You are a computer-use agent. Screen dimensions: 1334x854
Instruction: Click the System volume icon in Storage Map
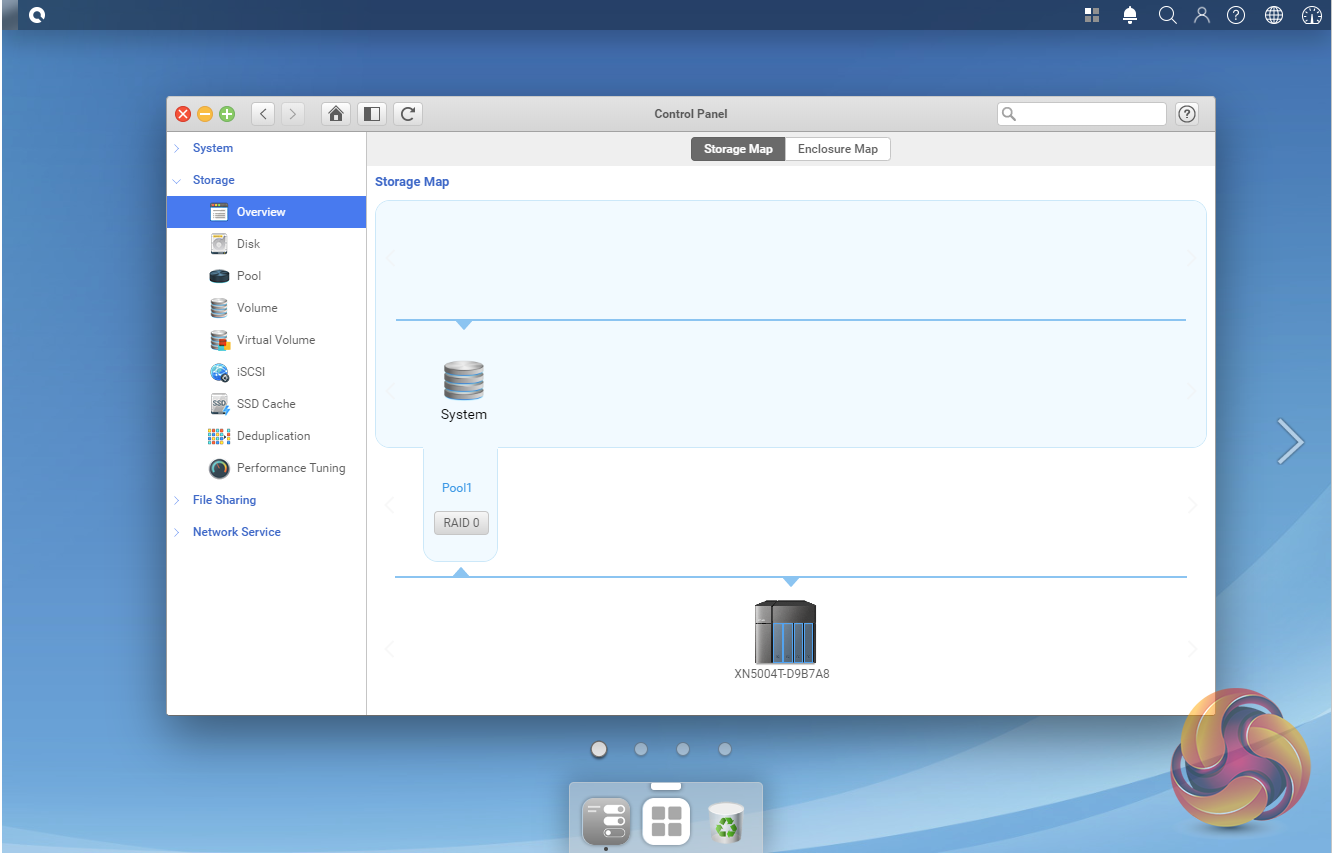click(x=463, y=382)
